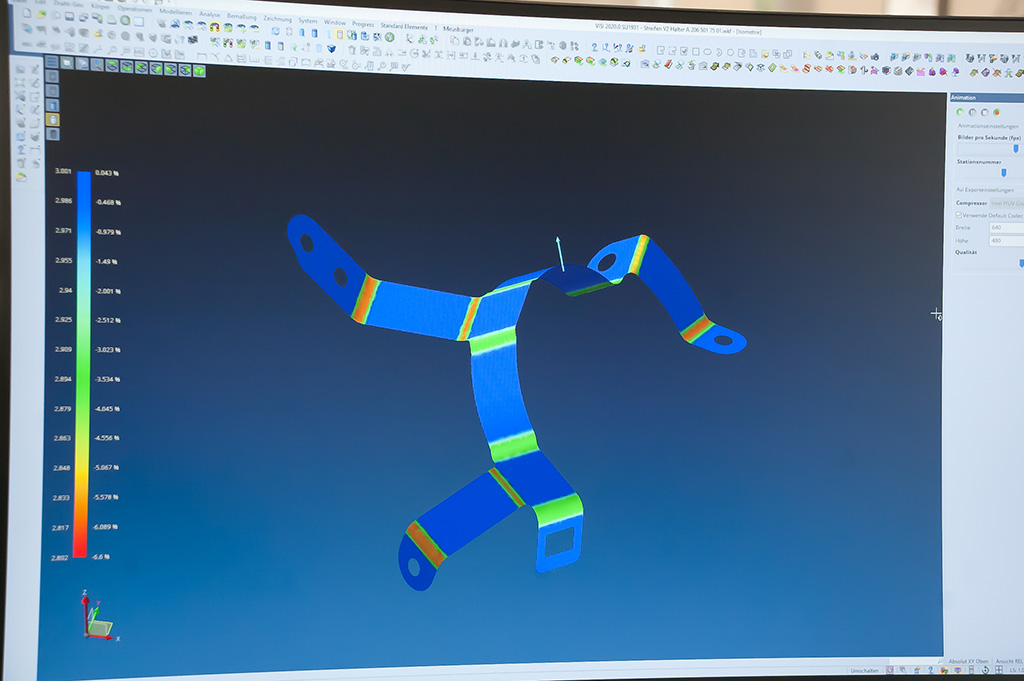The width and height of the screenshot is (1024, 681).
Task: Play the animation
Action: point(960,112)
